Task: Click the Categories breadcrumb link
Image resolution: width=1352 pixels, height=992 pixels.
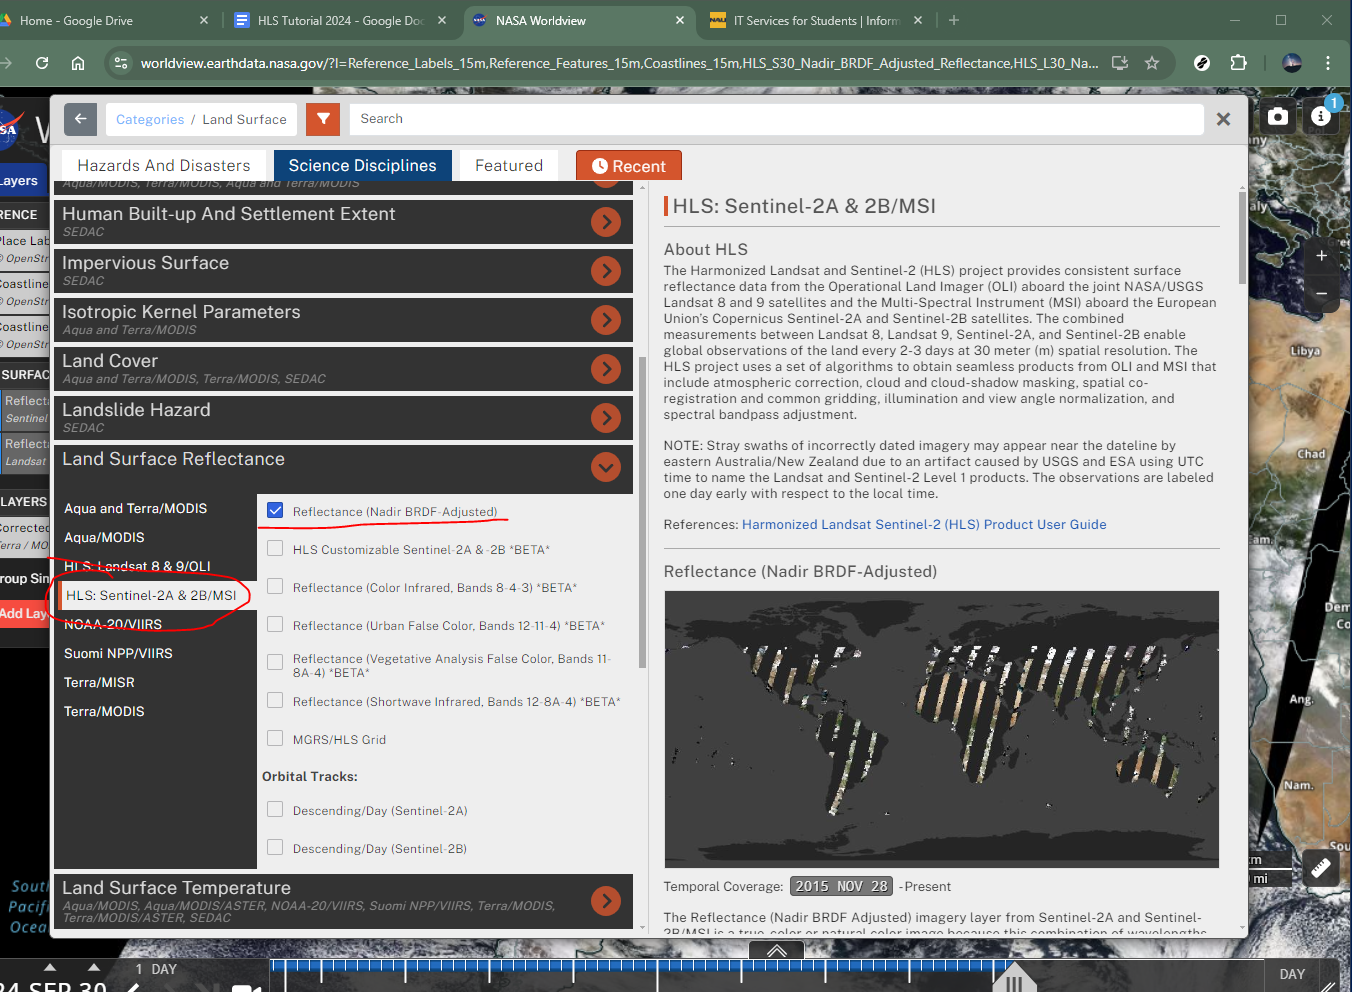Action: tap(150, 120)
